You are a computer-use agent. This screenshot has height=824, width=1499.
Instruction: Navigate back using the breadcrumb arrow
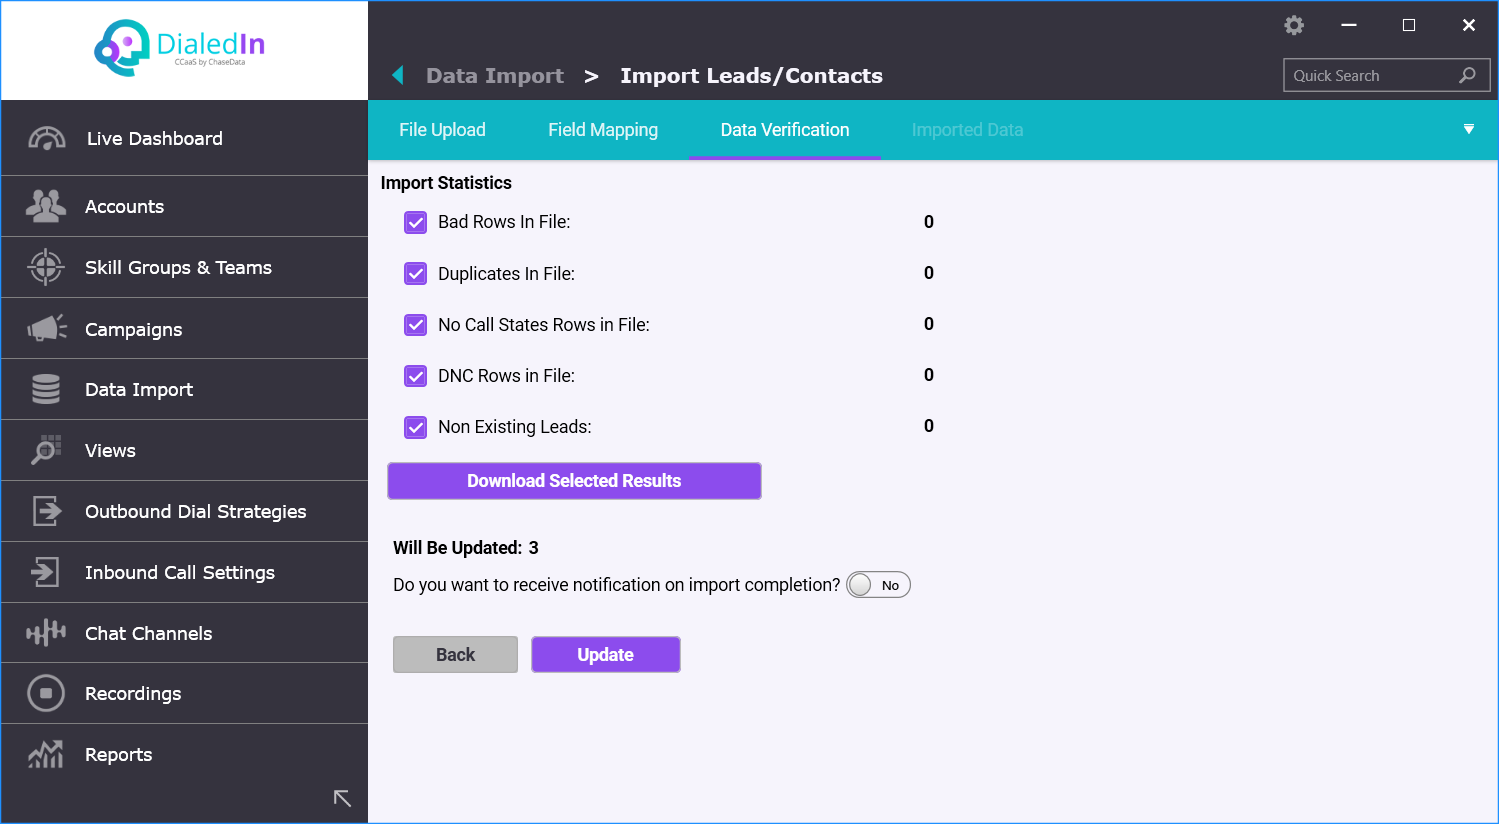coord(397,74)
